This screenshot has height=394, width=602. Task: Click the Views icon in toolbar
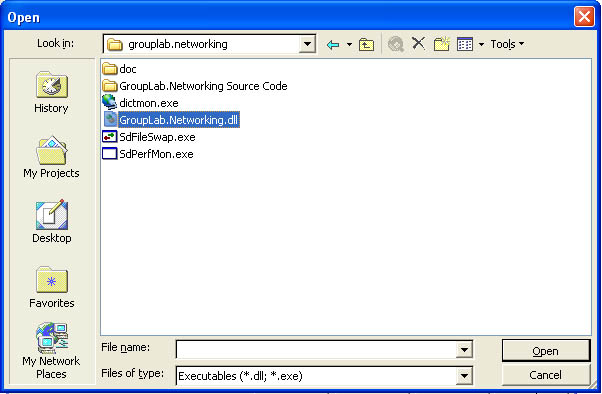(465, 44)
